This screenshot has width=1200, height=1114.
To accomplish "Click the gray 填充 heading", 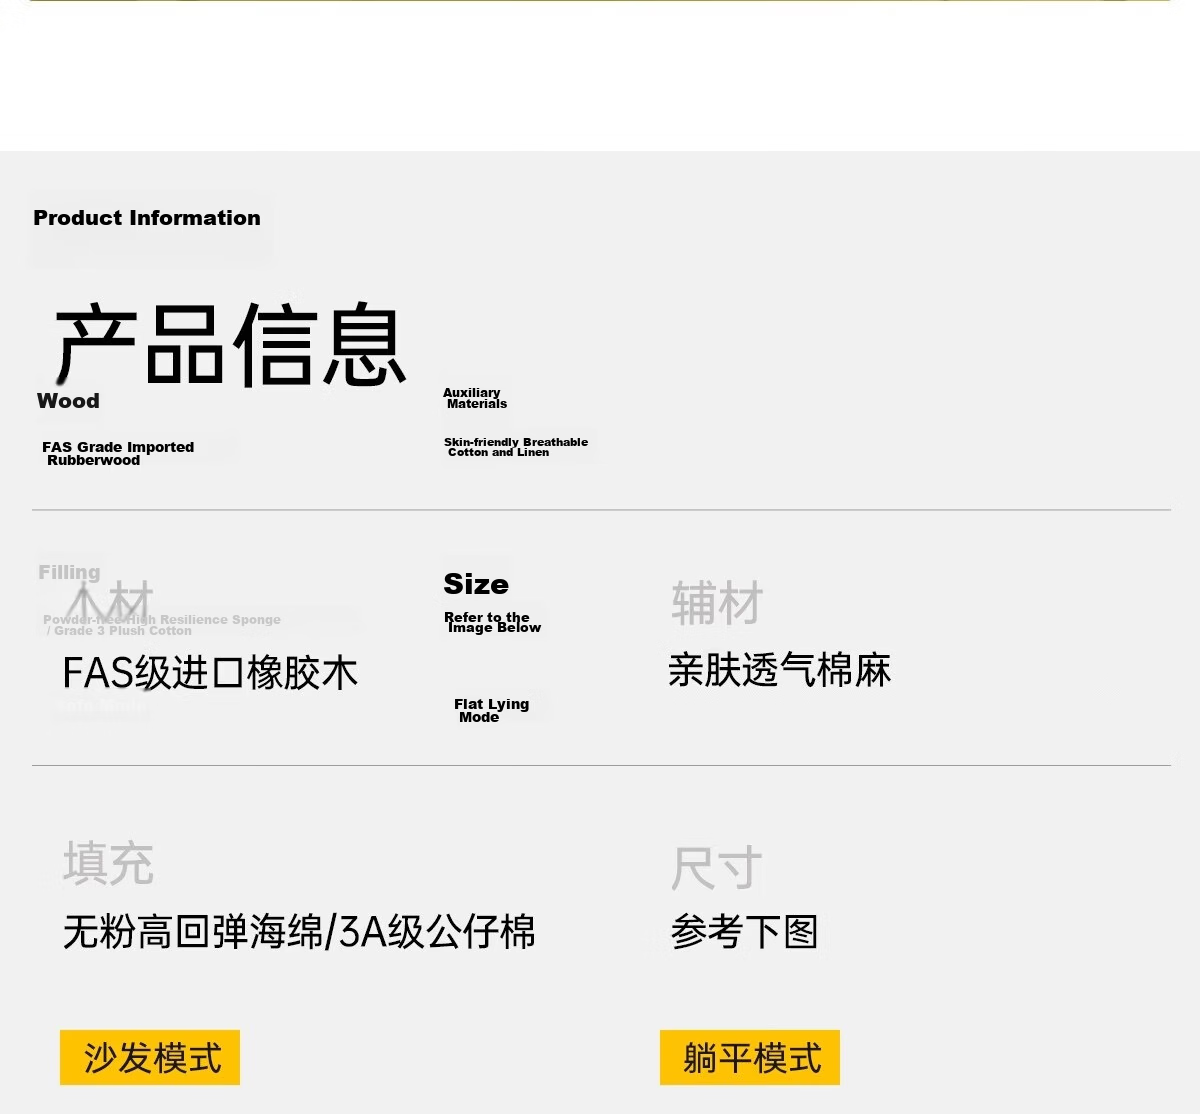I will [x=108, y=863].
